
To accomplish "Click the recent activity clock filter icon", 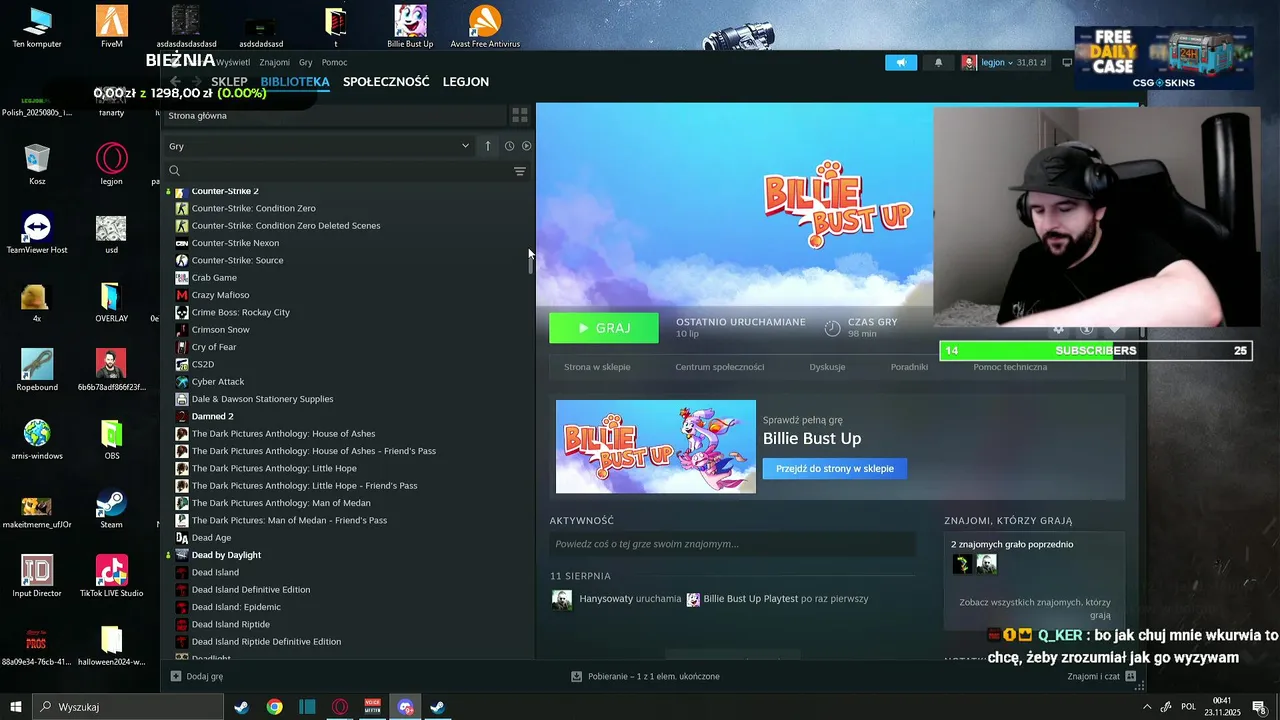I will (x=509, y=146).
